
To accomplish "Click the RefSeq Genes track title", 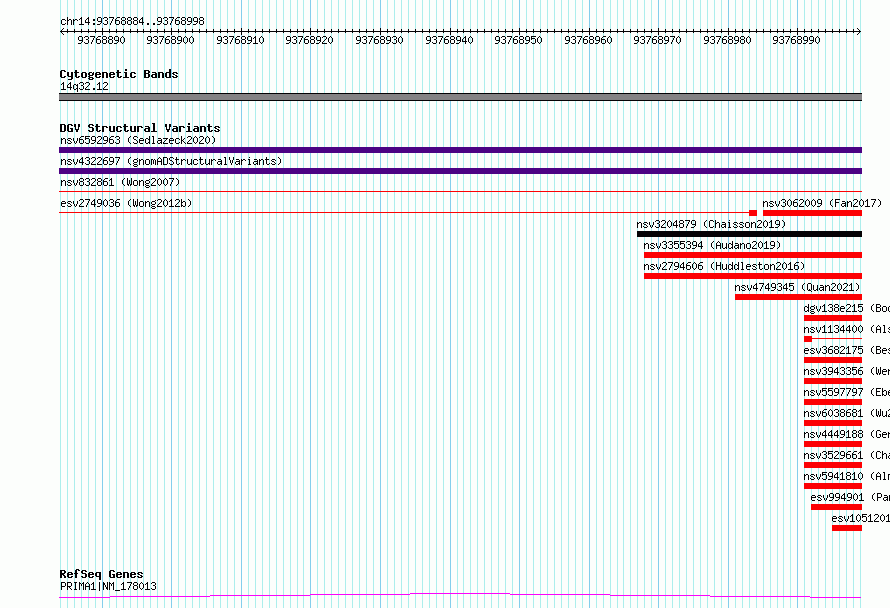I will pos(101,574).
